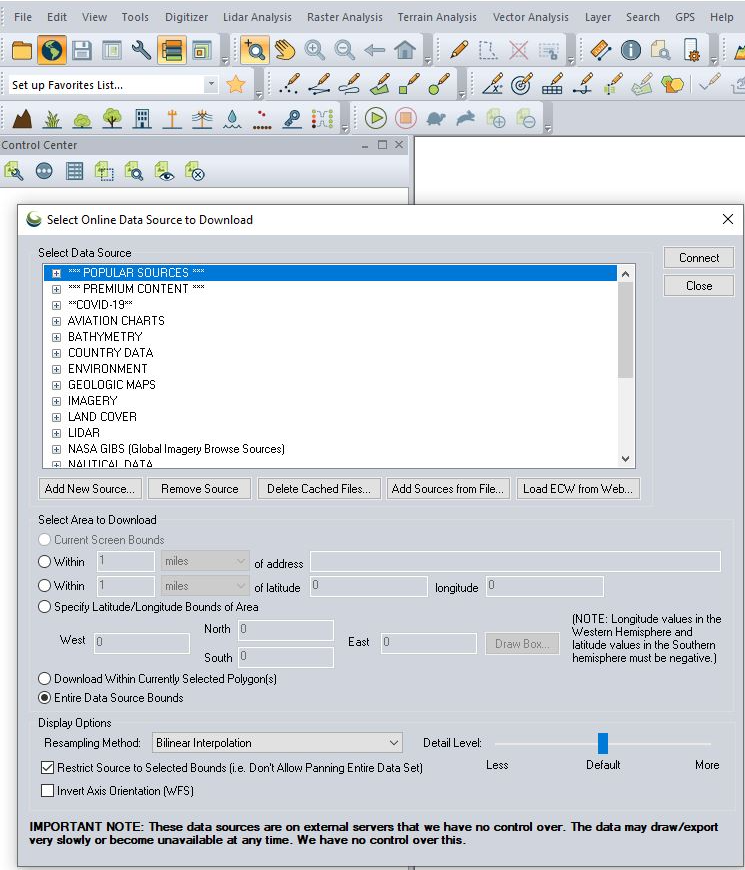This screenshot has width=745, height=870.
Task: Expand the AVIATION CHARTS node
Action: tap(56, 321)
